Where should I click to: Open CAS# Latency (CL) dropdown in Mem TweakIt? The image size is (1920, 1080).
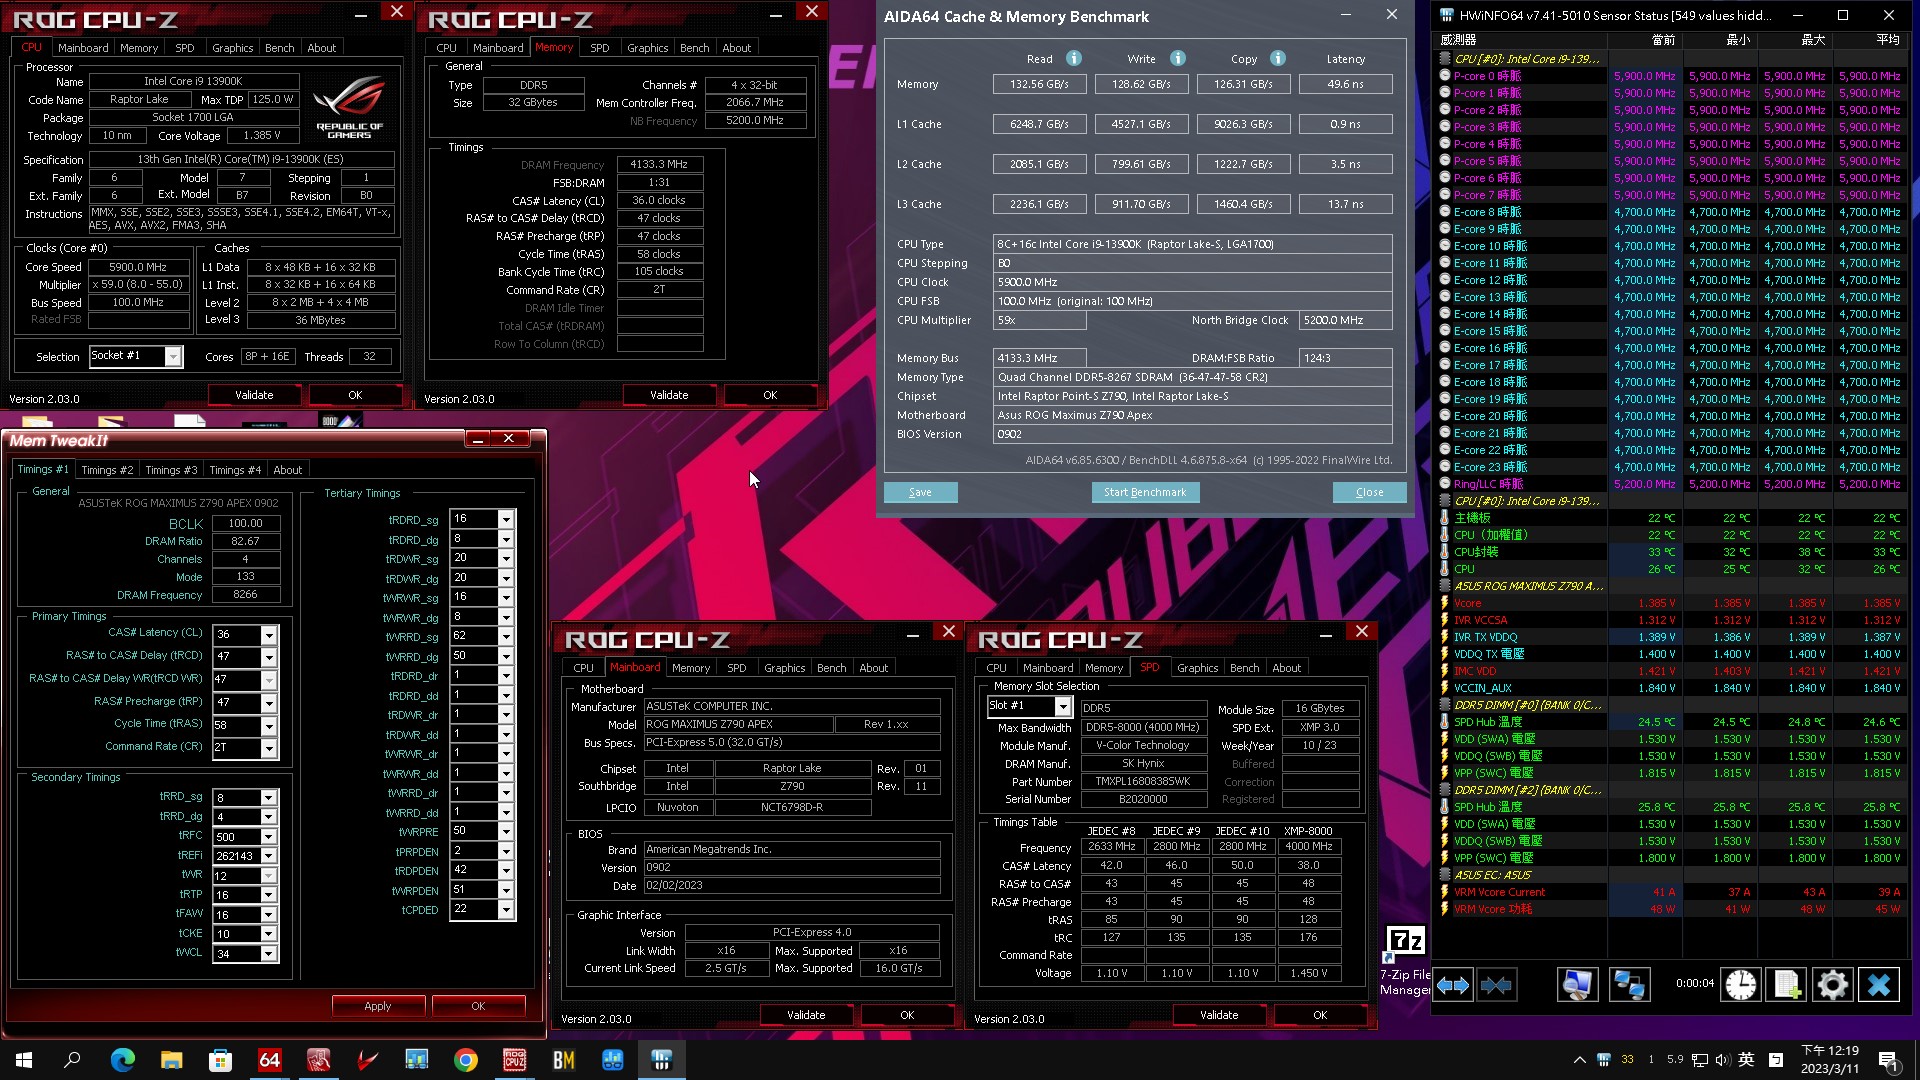(x=269, y=635)
